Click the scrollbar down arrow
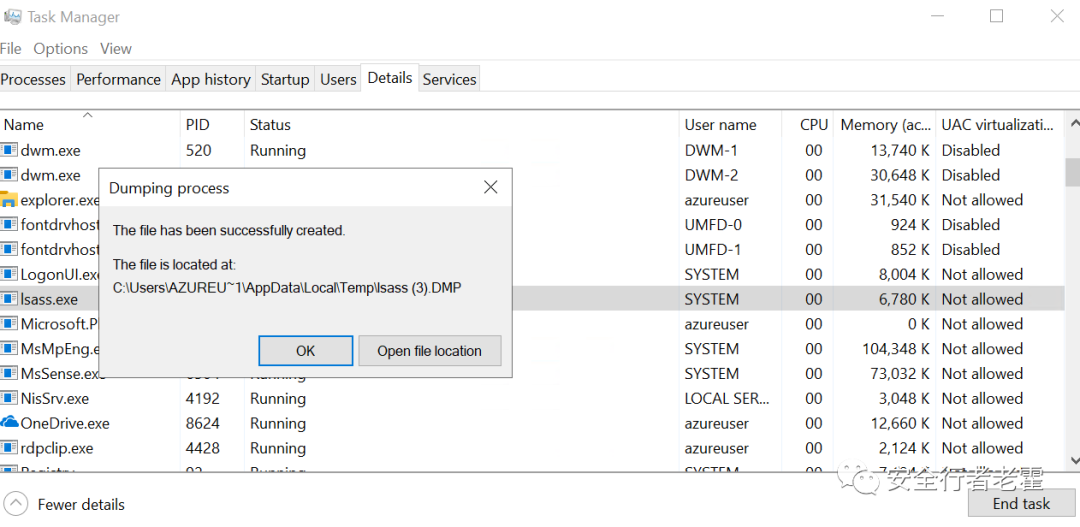This screenshot has width=1080, height=527. (x=1072, y=459)
